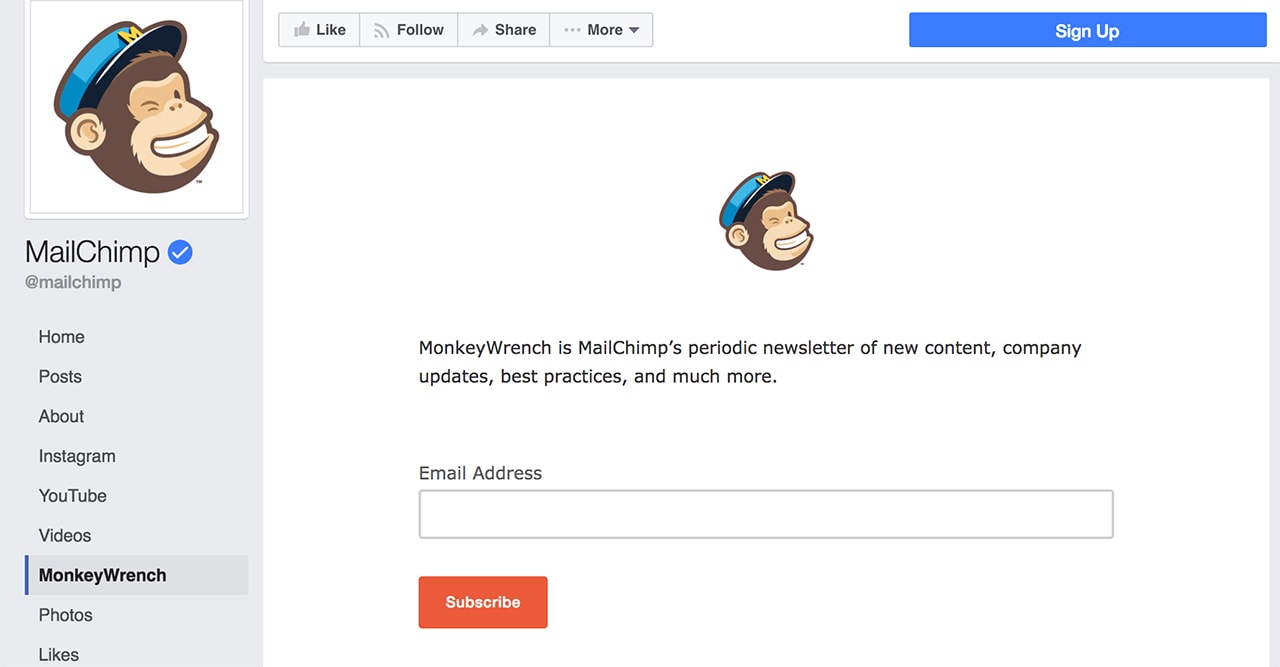Expand the More dropdown arrow
The height and width of the screenshot is (667, 1280).
[634, 31]
